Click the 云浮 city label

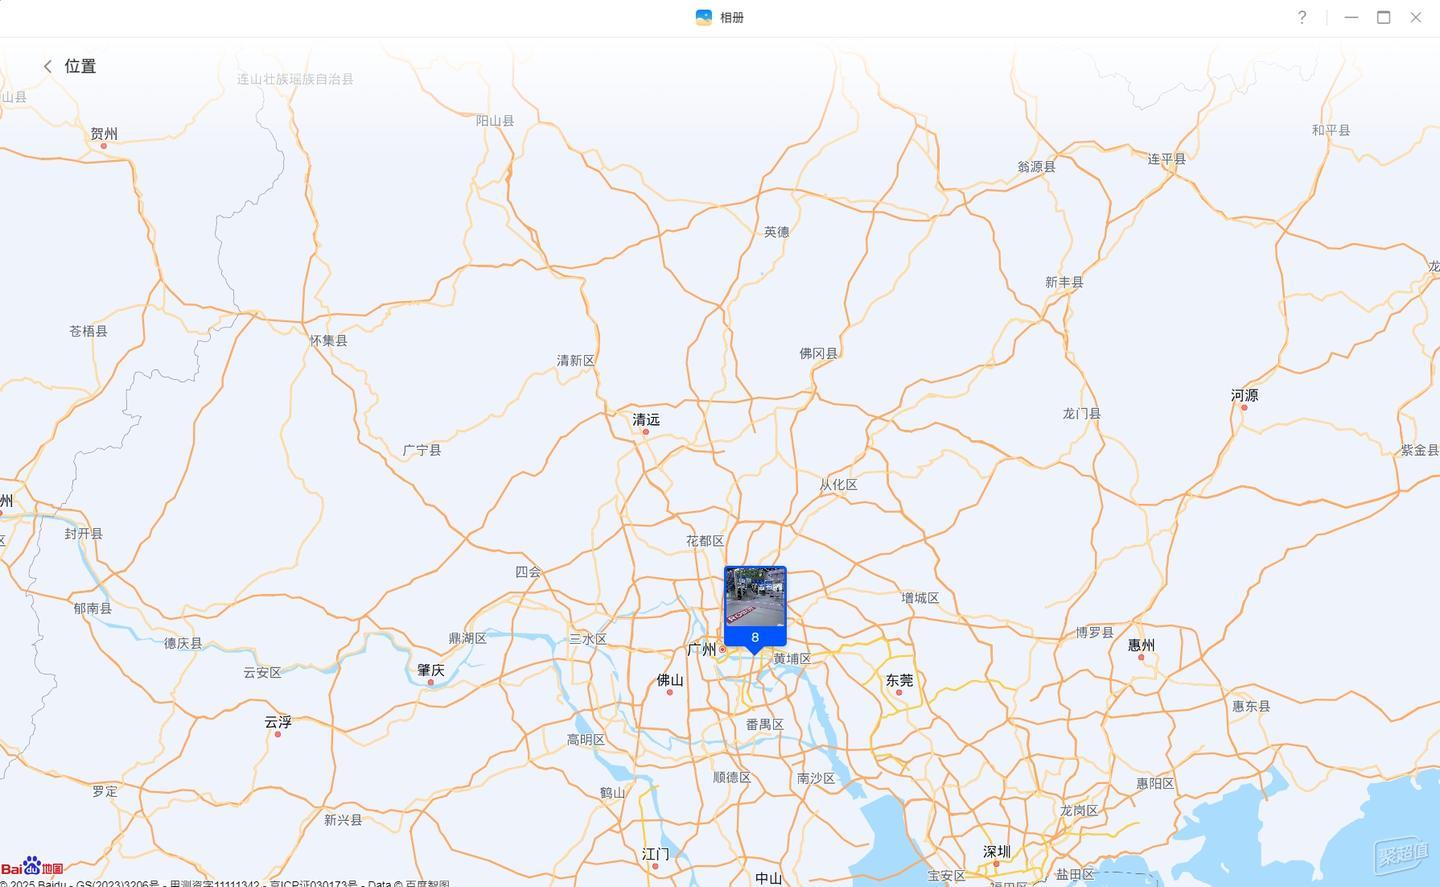[x=278, y=722]
